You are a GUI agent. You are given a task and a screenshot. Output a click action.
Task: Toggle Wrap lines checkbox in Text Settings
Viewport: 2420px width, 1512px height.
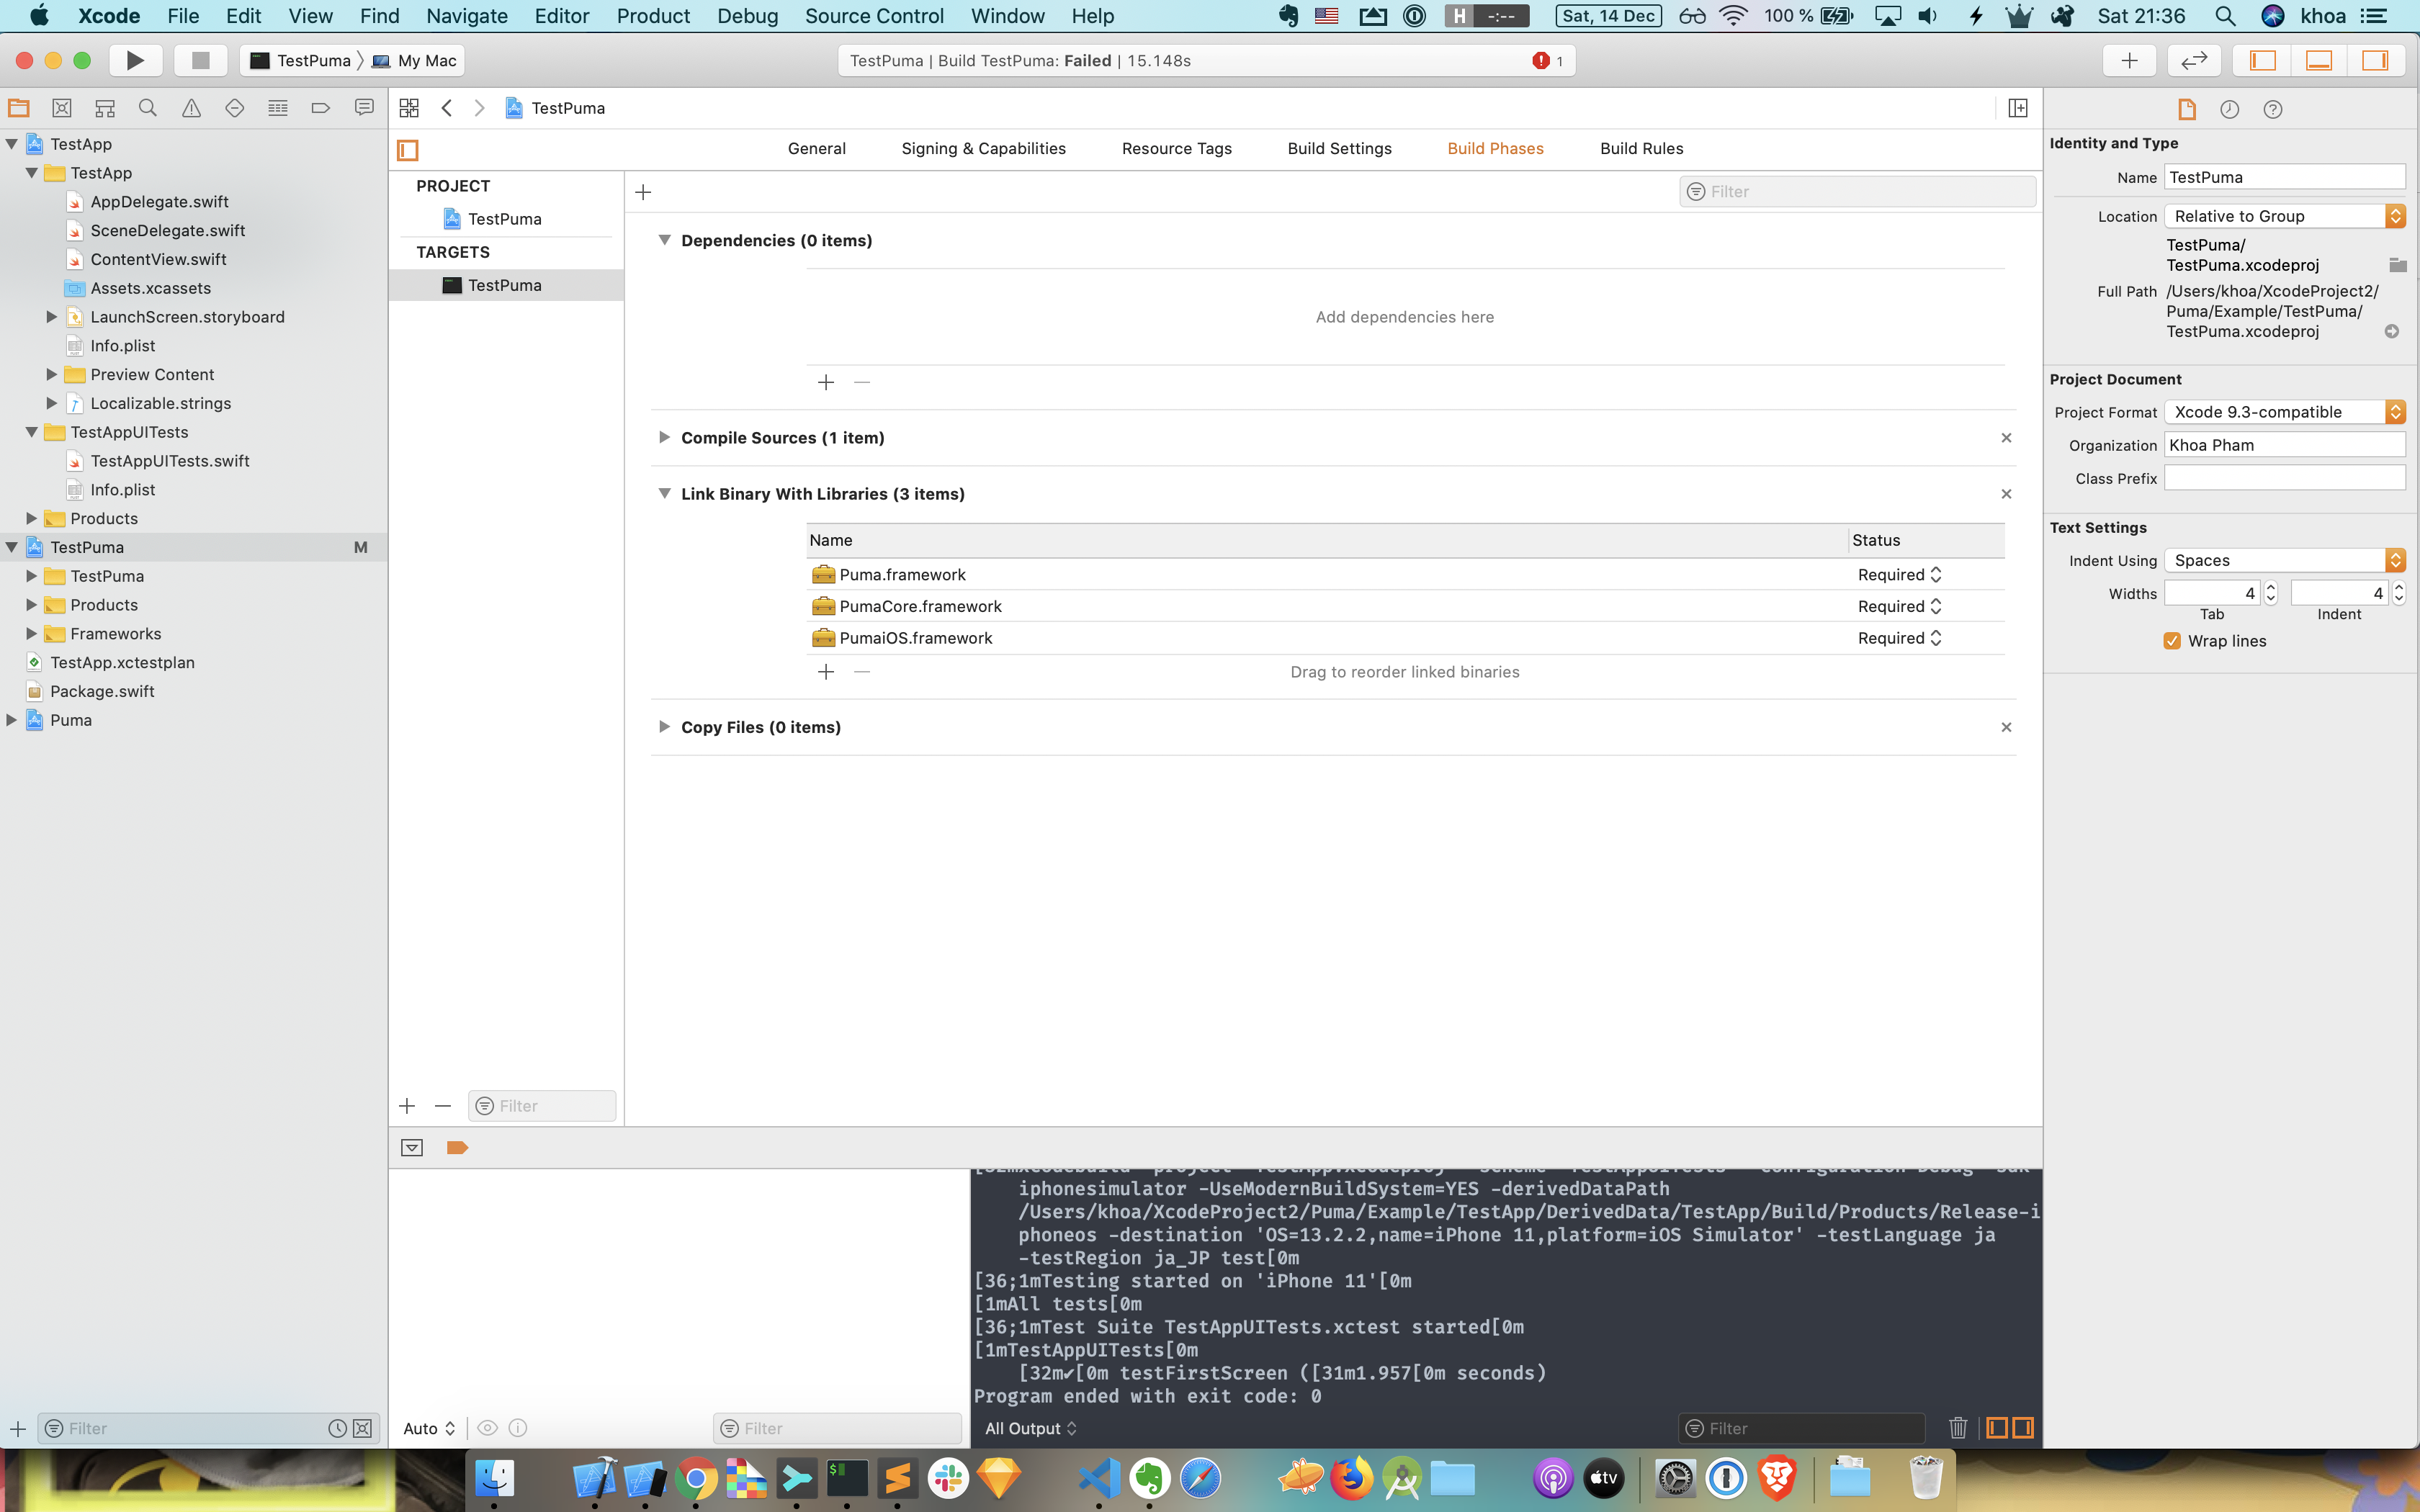click(2171, 639)
